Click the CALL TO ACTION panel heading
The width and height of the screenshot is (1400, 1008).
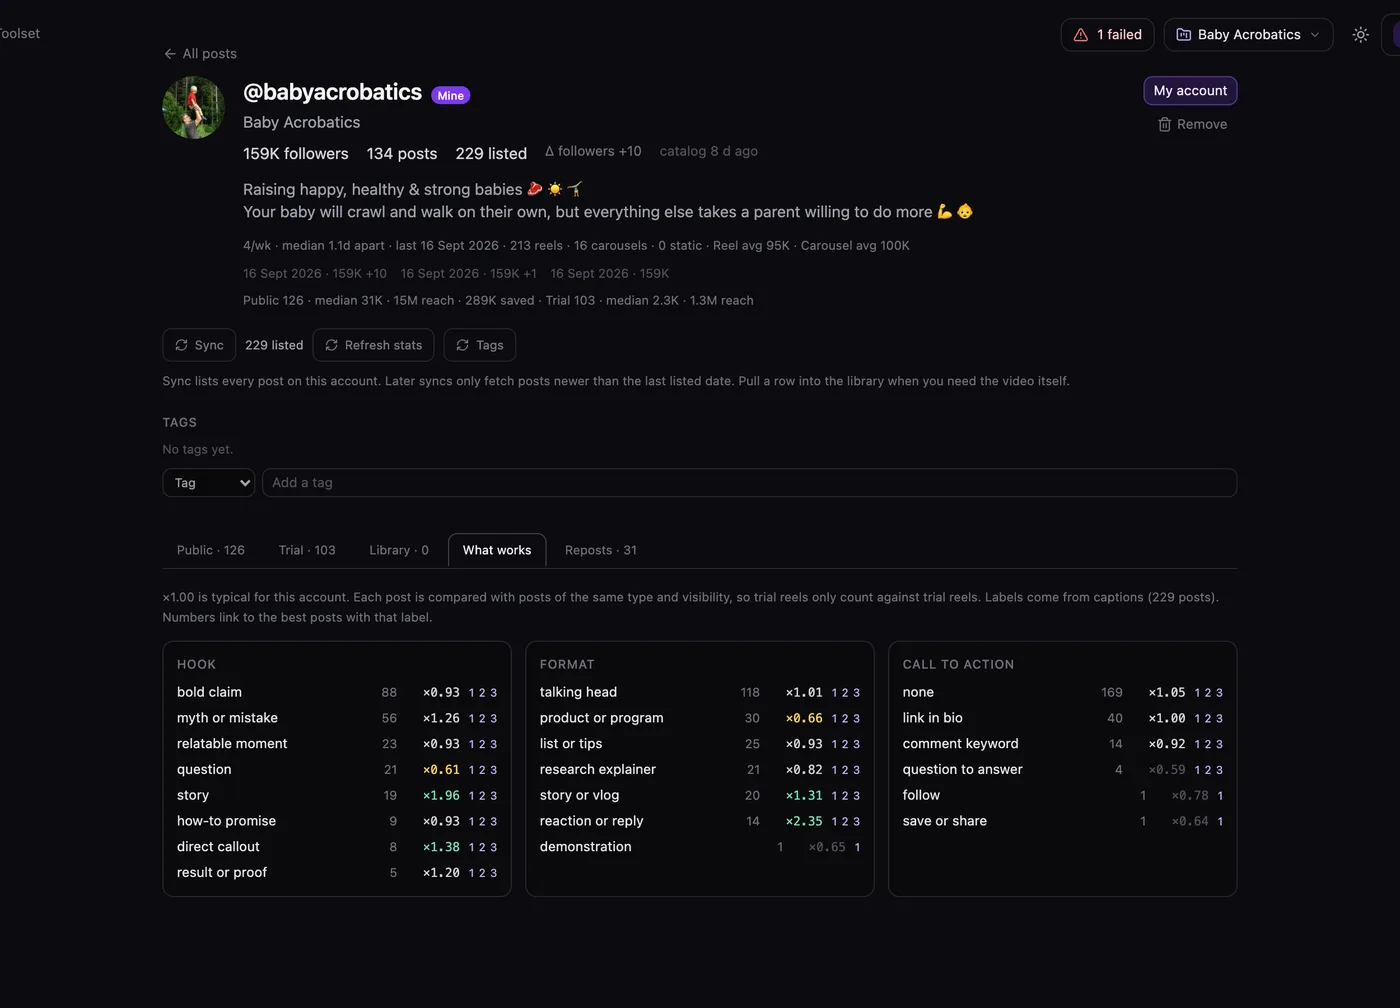pos(959,665)
